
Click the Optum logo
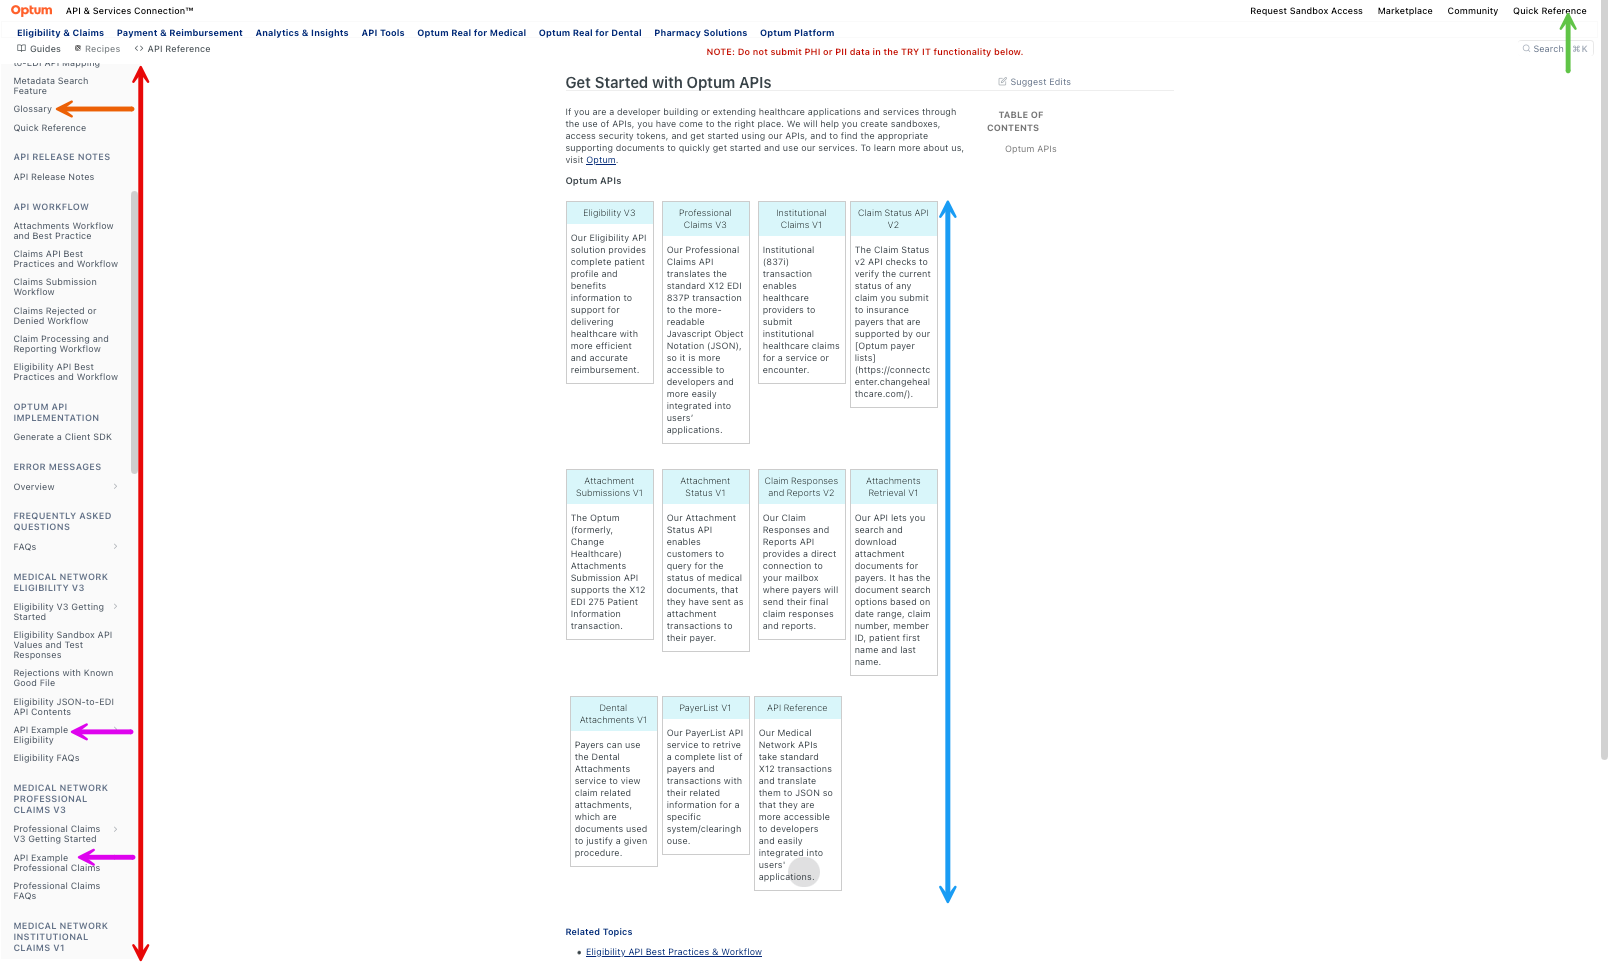[31, 10]
